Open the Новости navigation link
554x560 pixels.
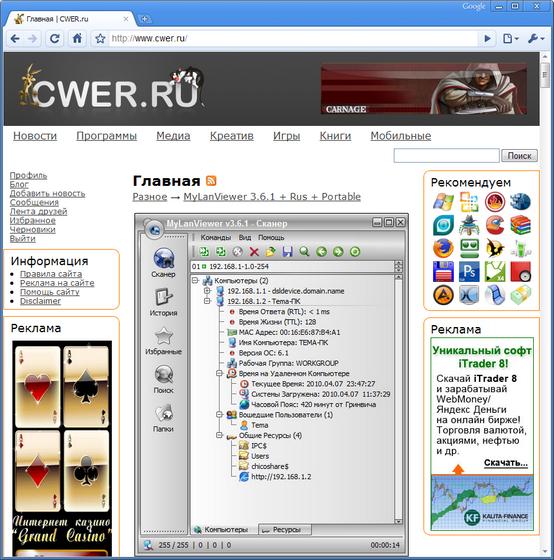pos(35,136)
